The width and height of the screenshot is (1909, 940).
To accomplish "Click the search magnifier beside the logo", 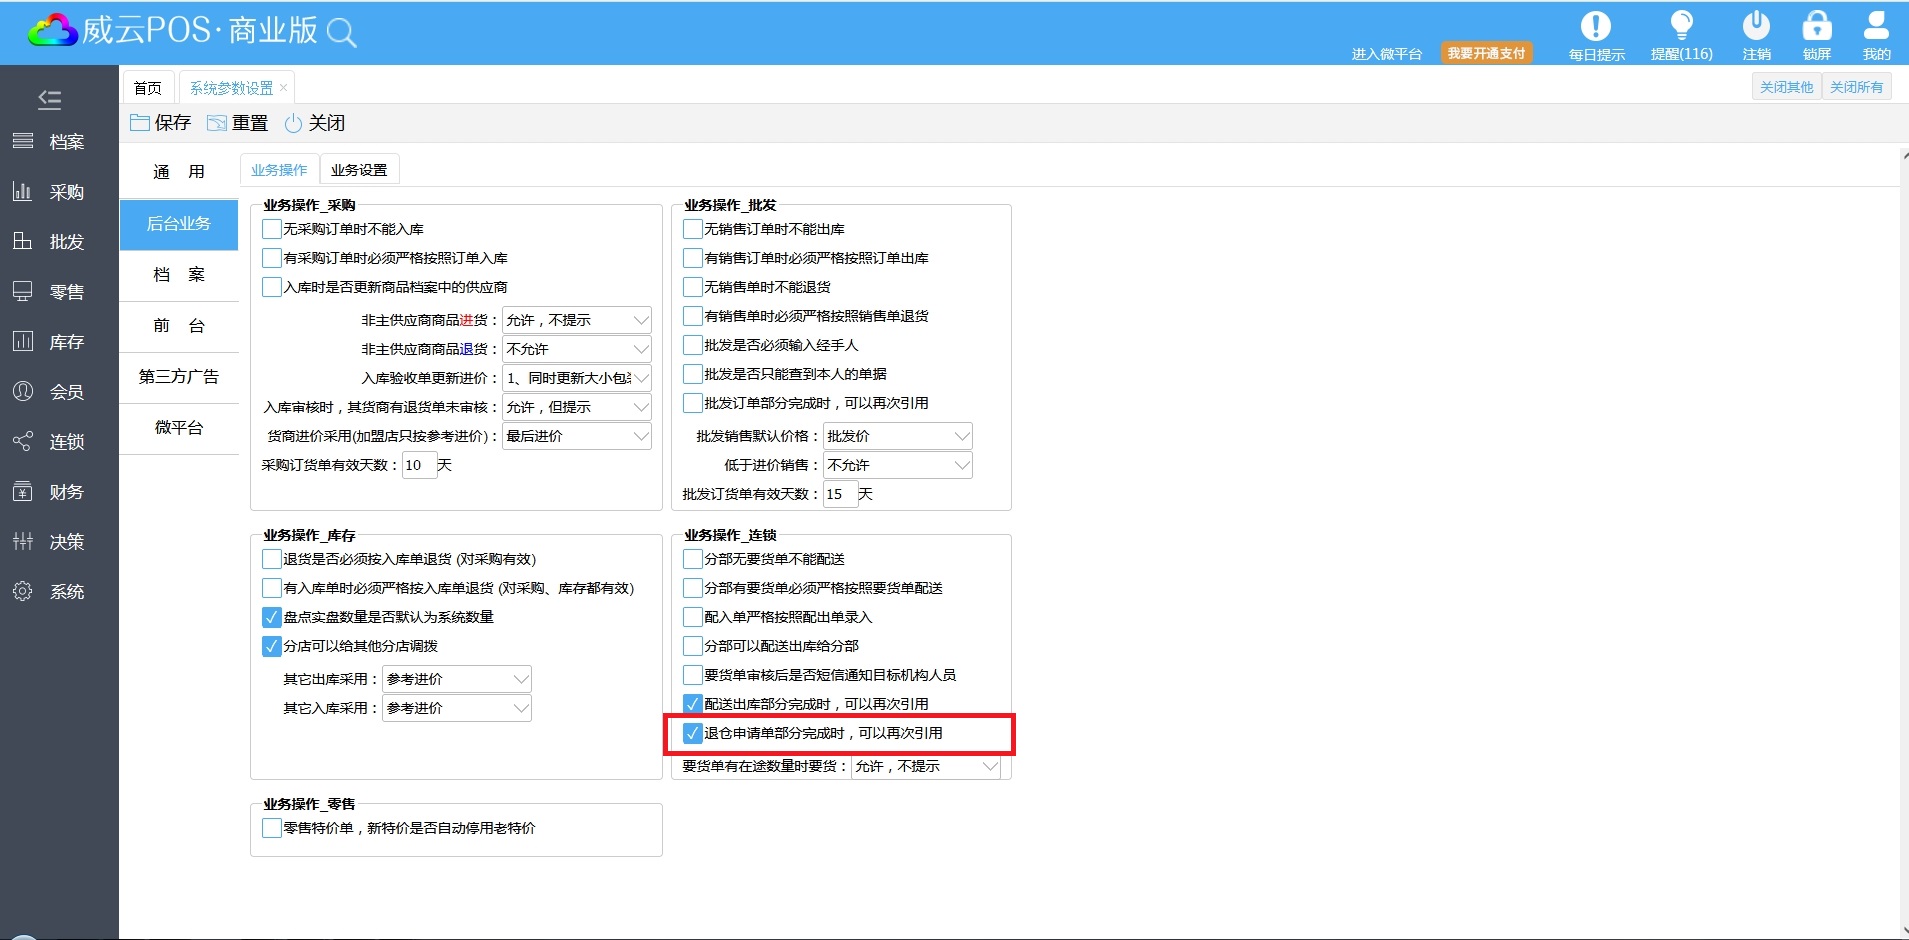I will point(341,33).
